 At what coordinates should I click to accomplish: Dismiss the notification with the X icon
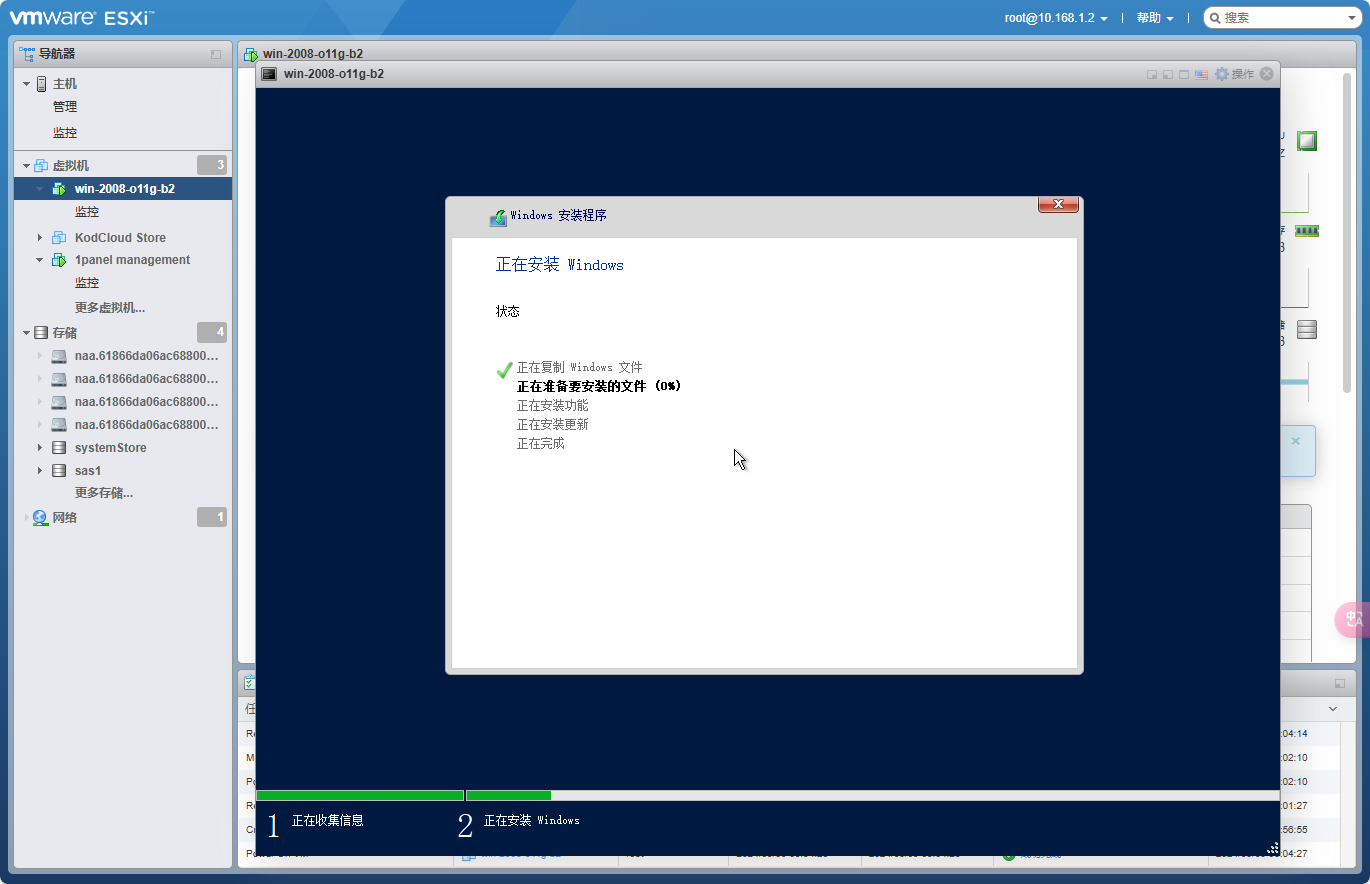[x=1296, y=441]
